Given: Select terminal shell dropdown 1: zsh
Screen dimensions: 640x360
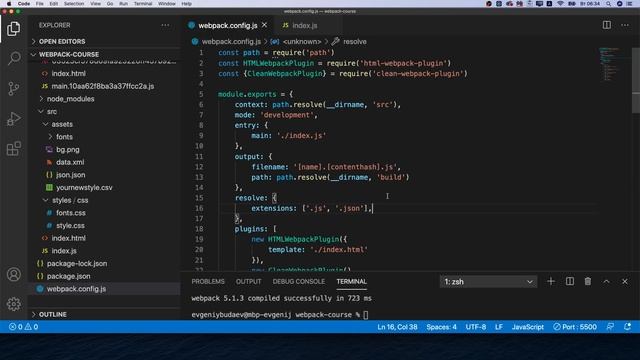Looking at the screenshot, I should (x=488, y=282).
